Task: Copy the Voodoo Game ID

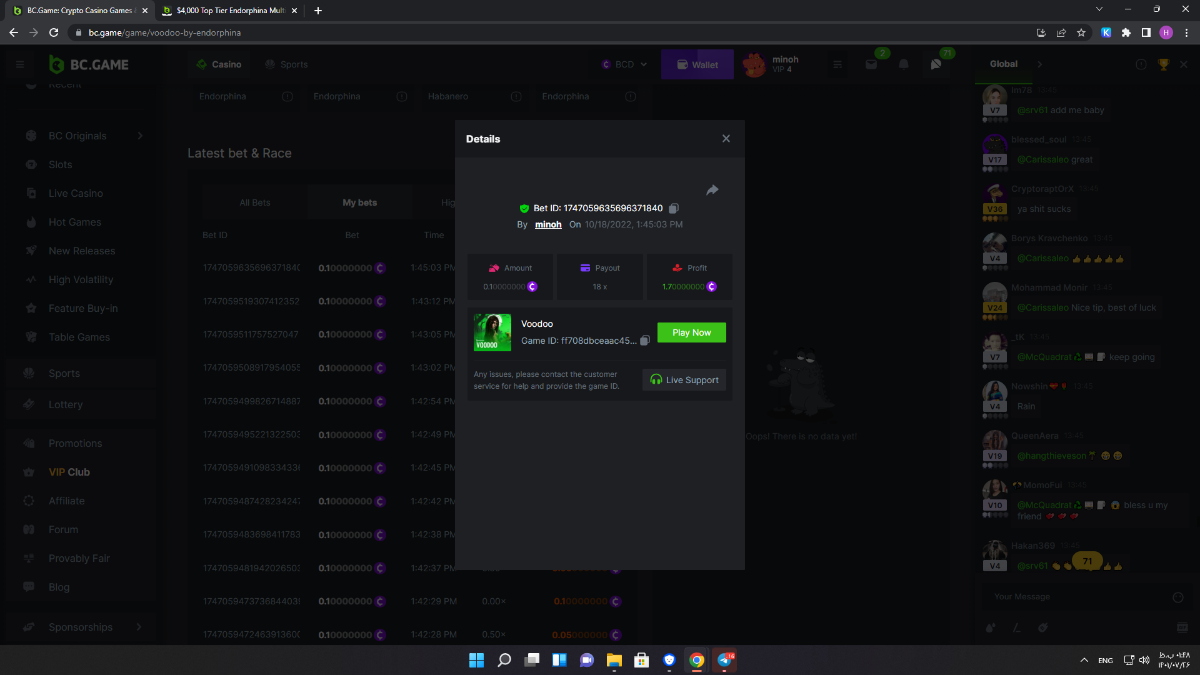Action: (645, 341)
